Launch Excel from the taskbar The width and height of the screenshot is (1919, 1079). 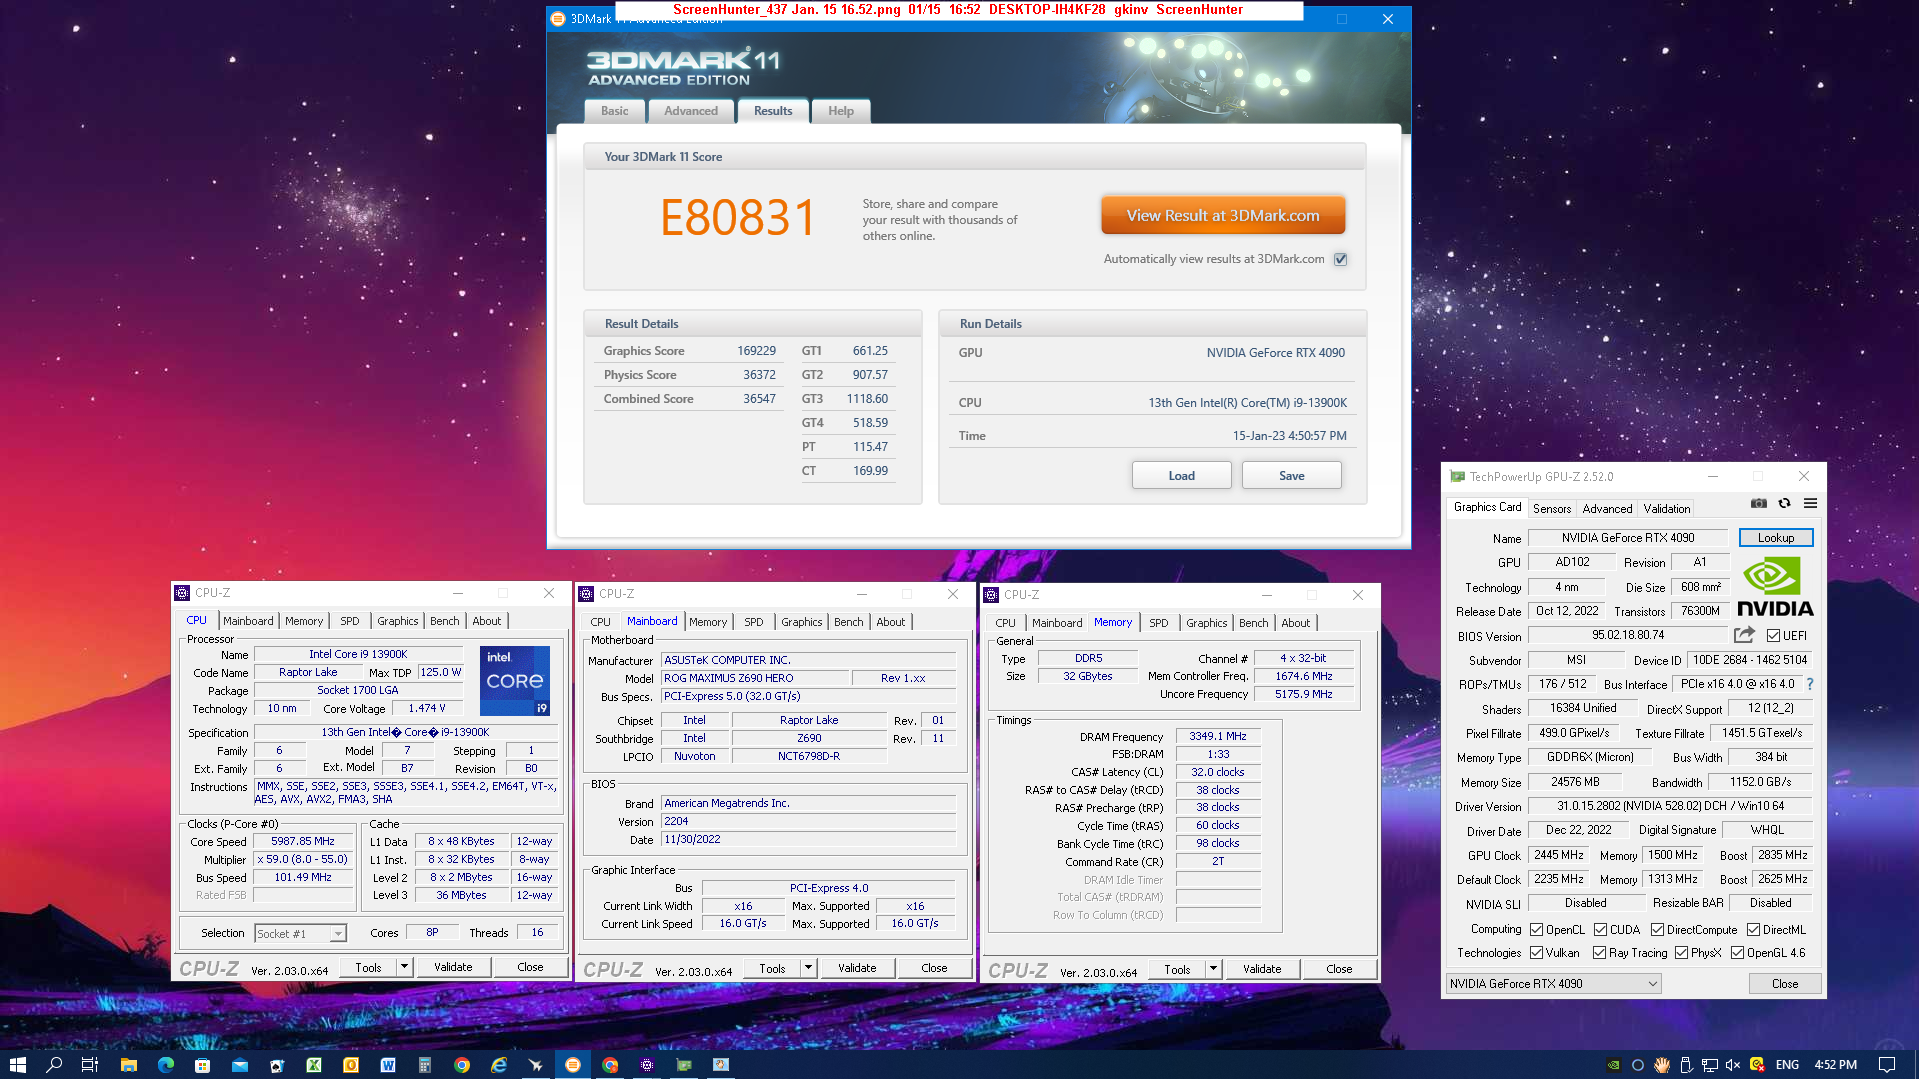click(x=314, y=1065)
